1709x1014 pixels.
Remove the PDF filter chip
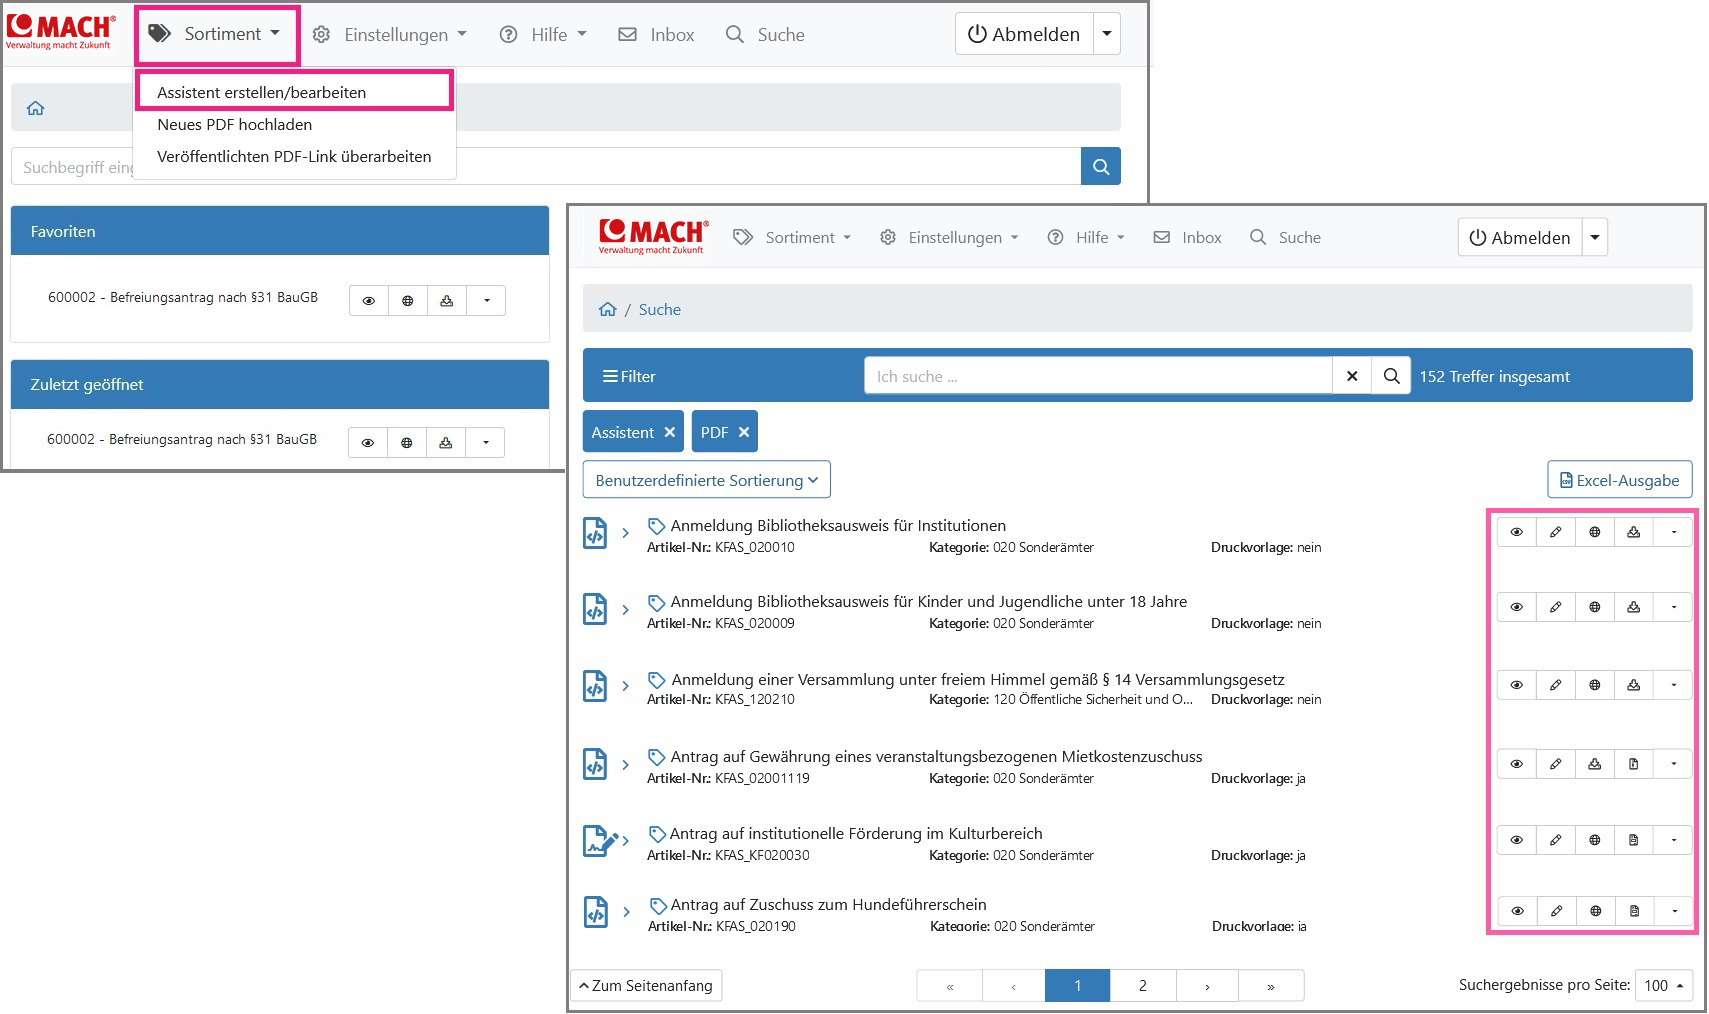coord(744,432)
